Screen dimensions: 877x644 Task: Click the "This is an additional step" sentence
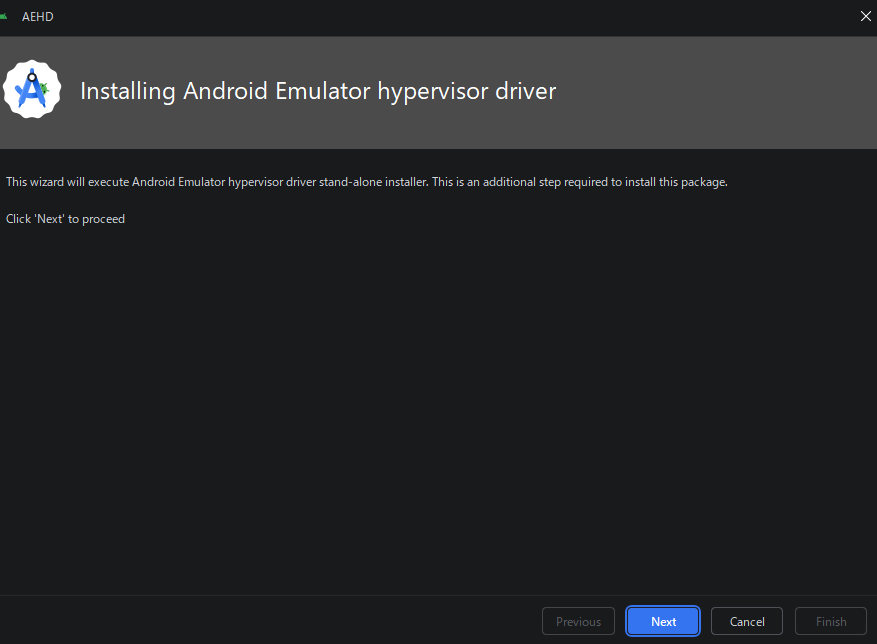(580, 182)
